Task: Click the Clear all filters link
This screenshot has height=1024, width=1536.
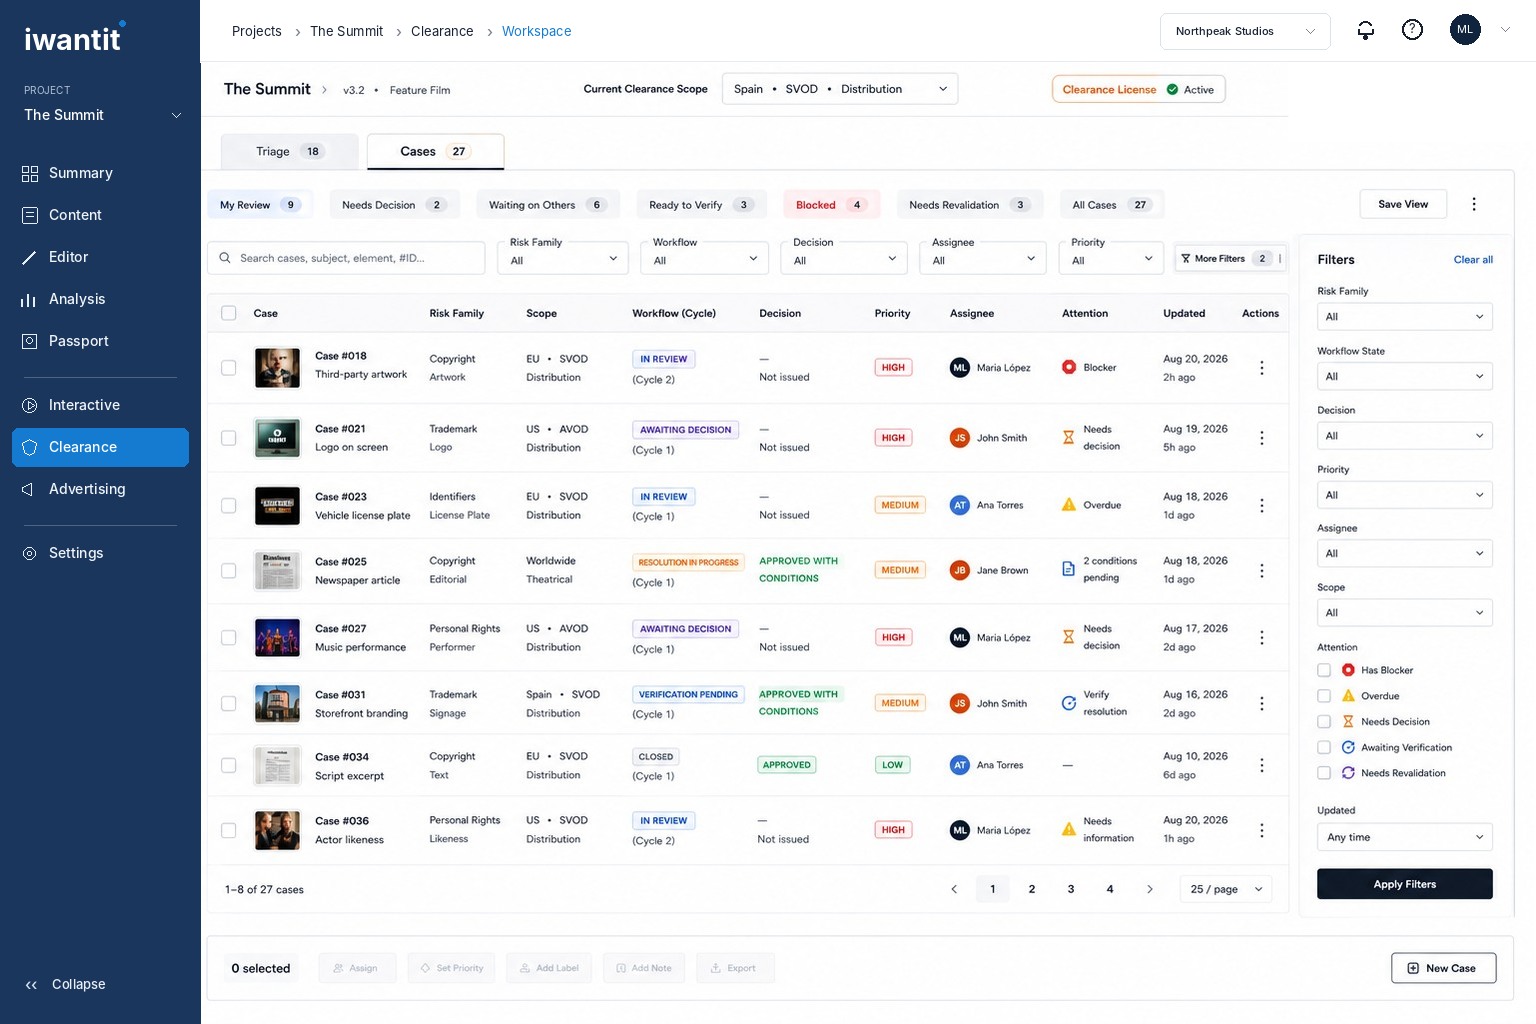Action: (x=1473, y=260)
